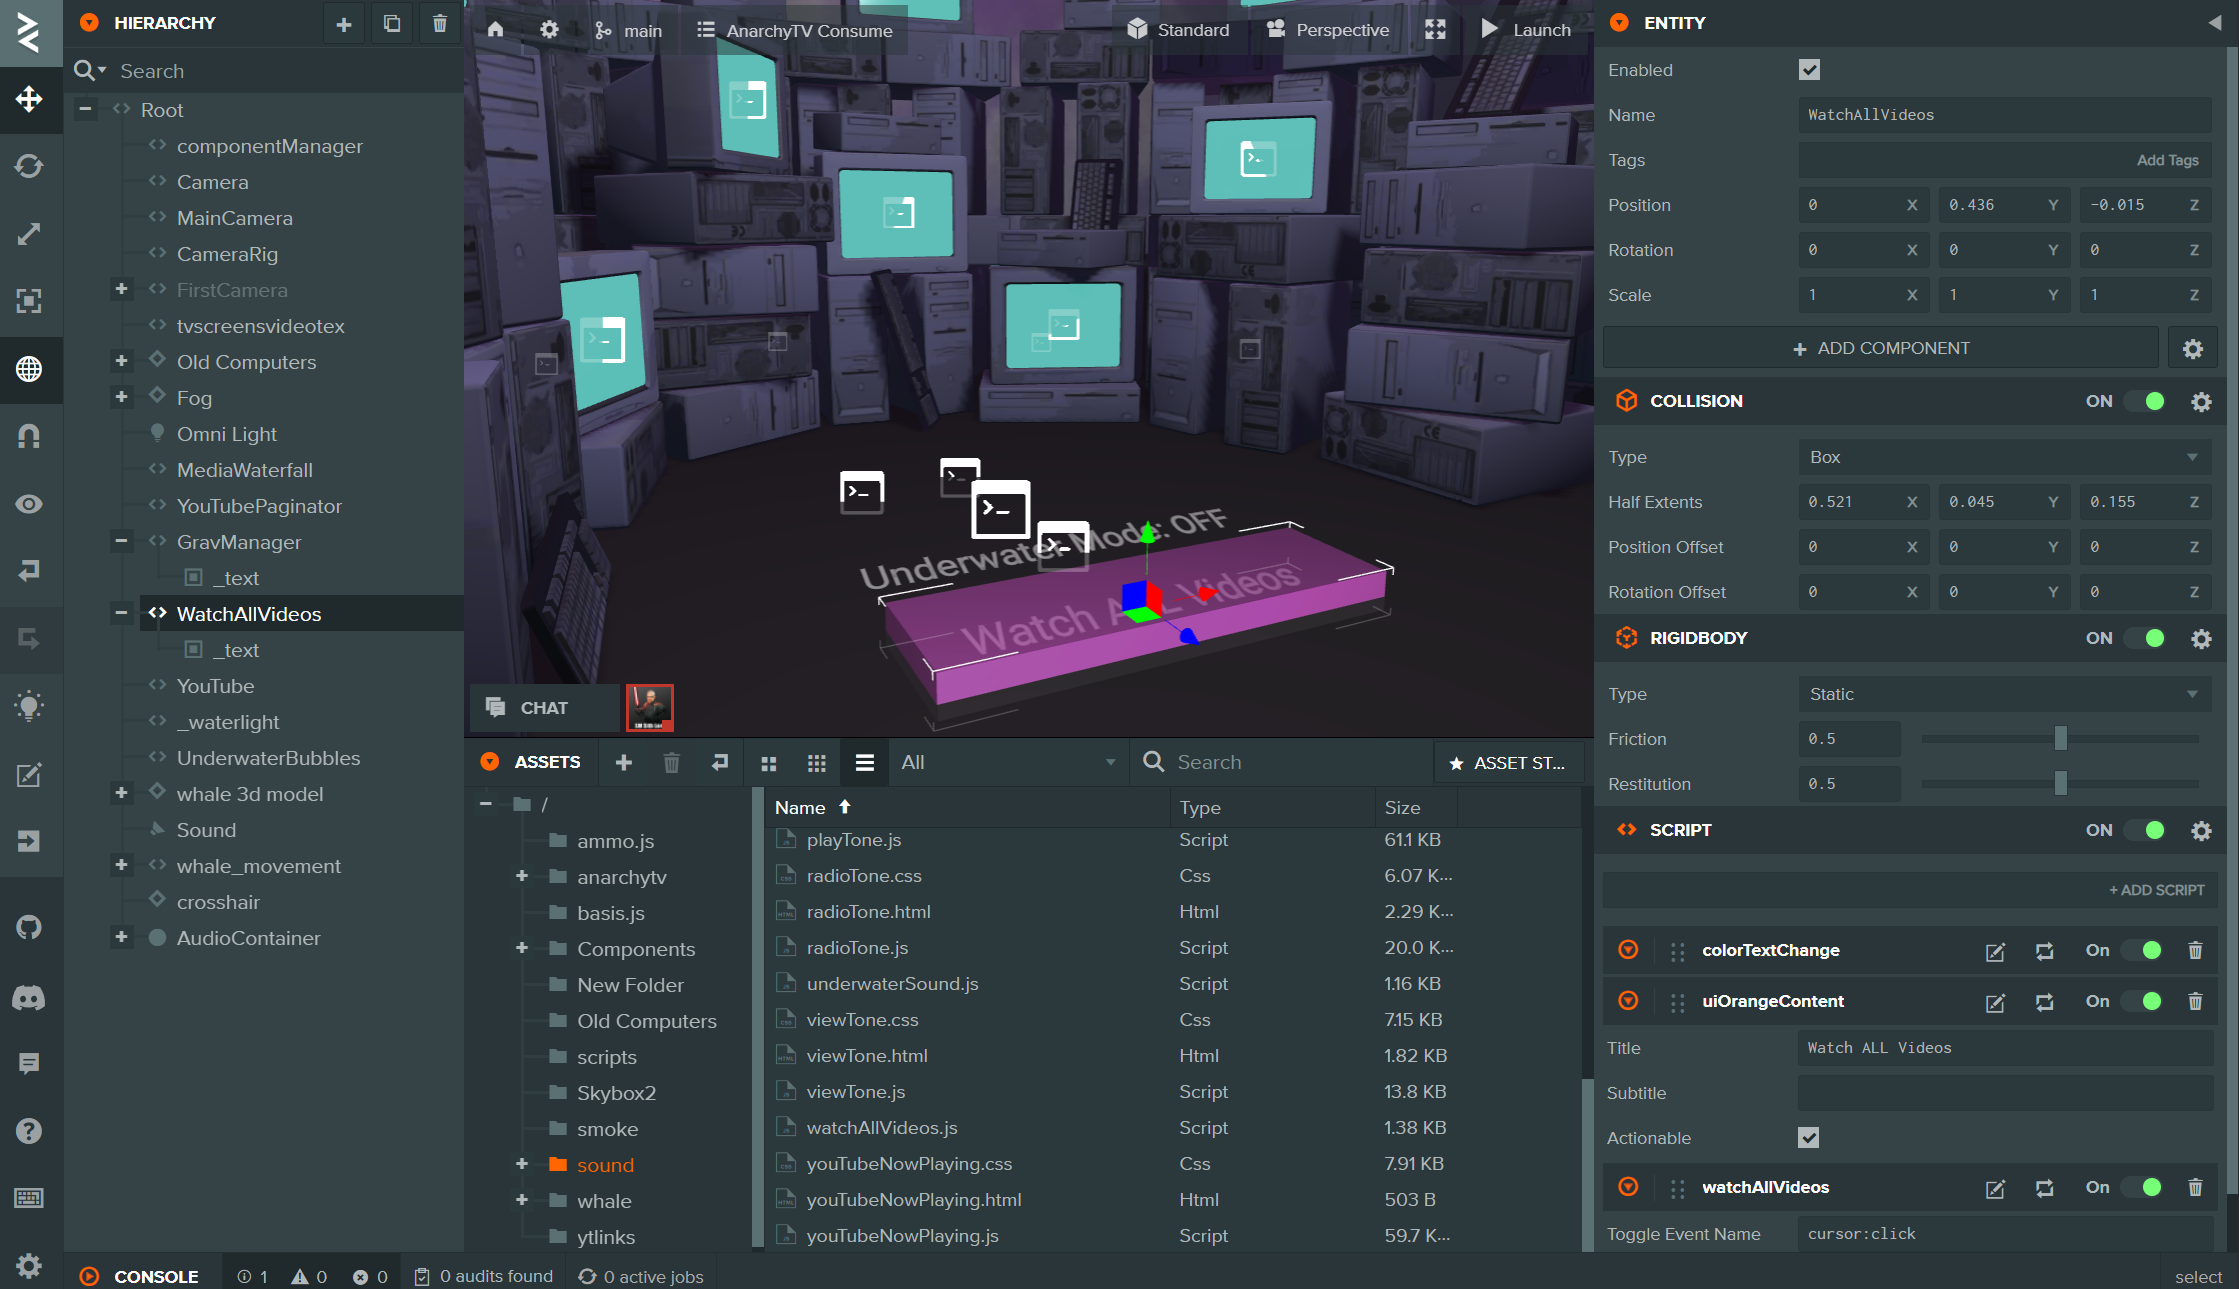This screenshot has width=2239, height=1289.
Task: Toggle the Actionable checkbox
Action: (1808, 1138)
